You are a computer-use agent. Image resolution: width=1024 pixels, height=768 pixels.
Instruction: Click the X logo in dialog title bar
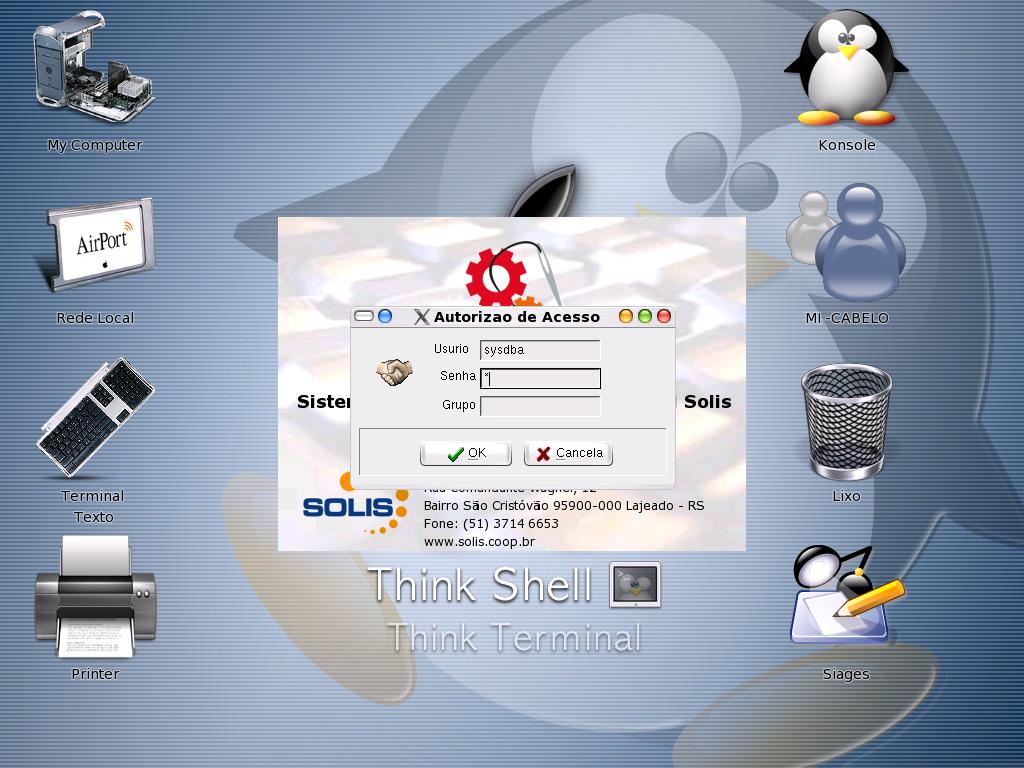point(421,317)
